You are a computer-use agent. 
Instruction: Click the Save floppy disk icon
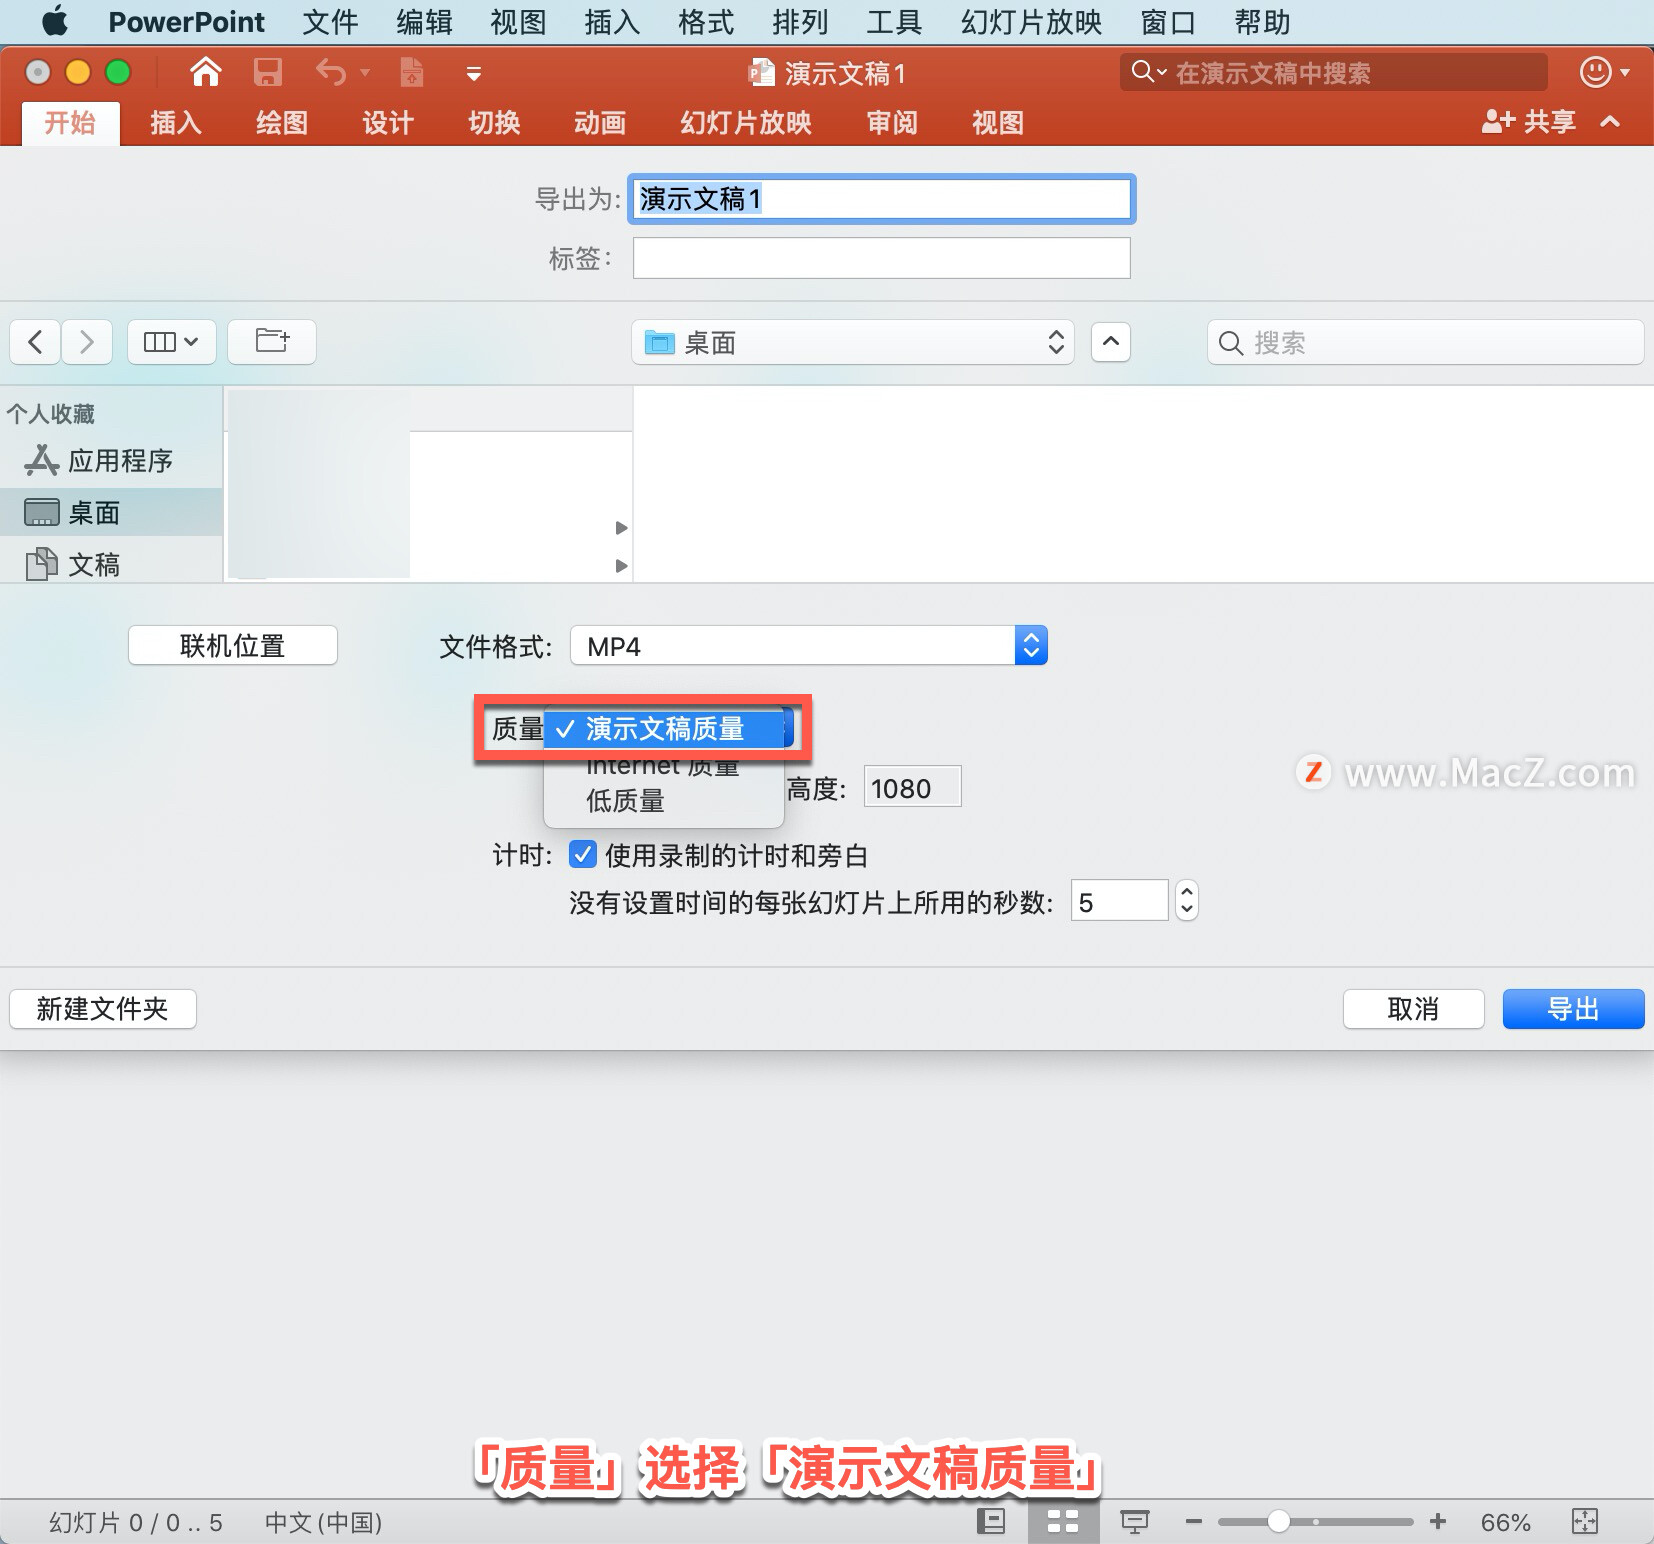[267, 72]
